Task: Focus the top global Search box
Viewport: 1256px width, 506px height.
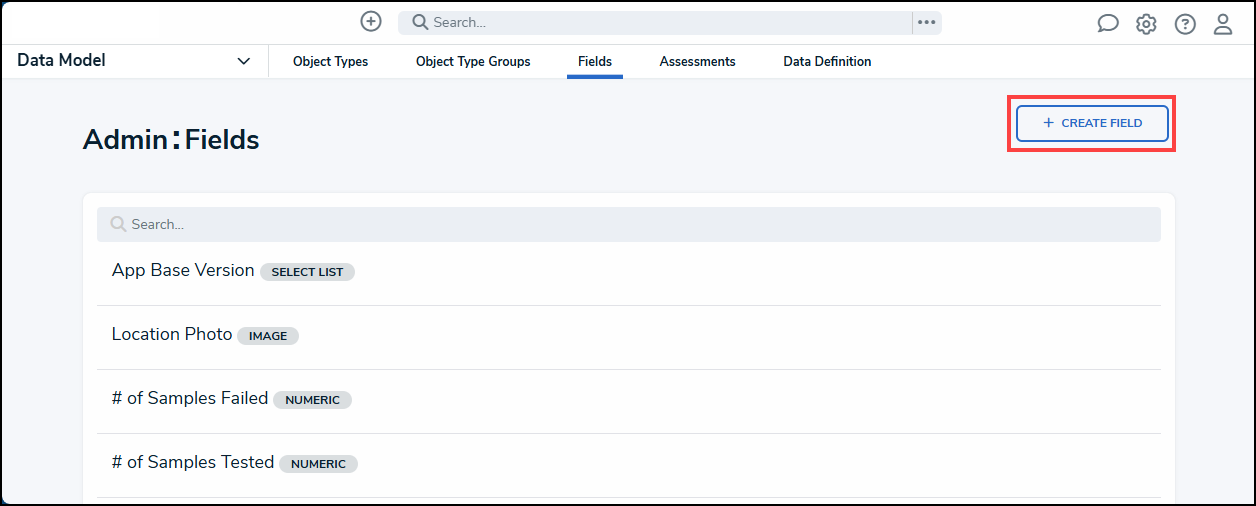Action: point(660,22)
